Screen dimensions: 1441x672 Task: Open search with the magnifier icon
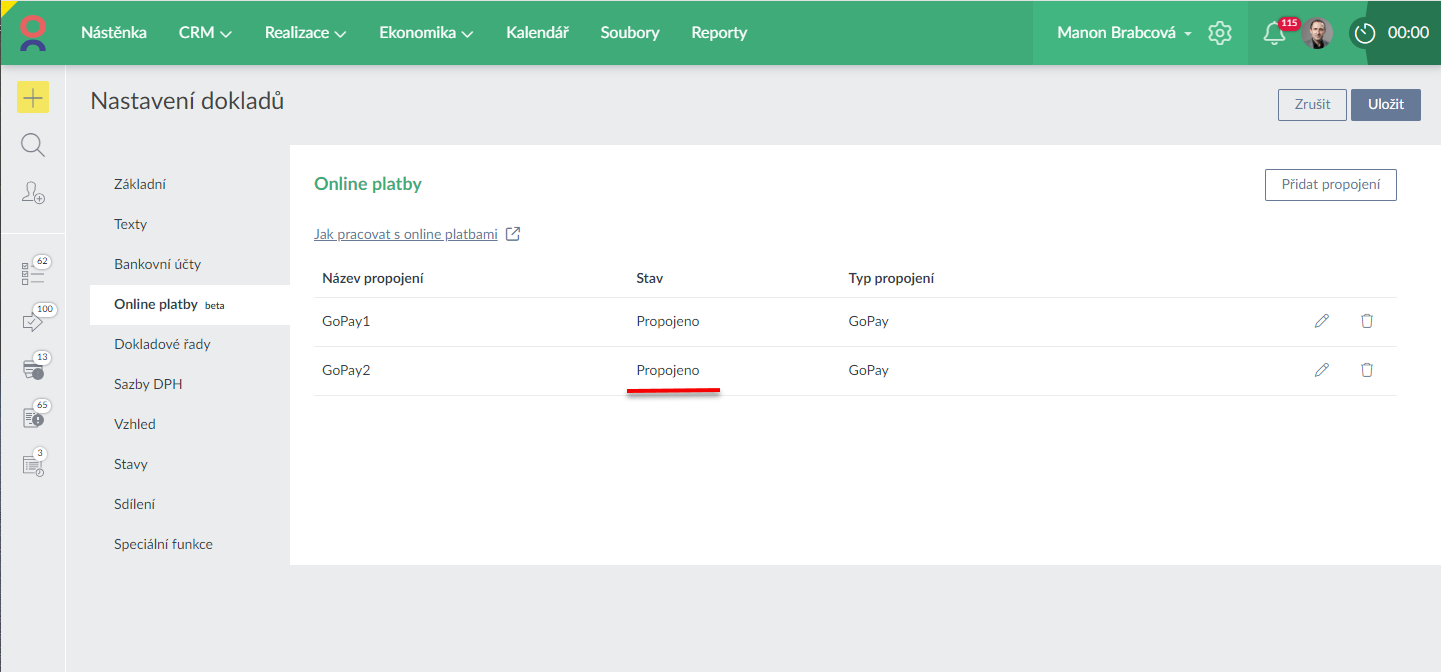33,146
